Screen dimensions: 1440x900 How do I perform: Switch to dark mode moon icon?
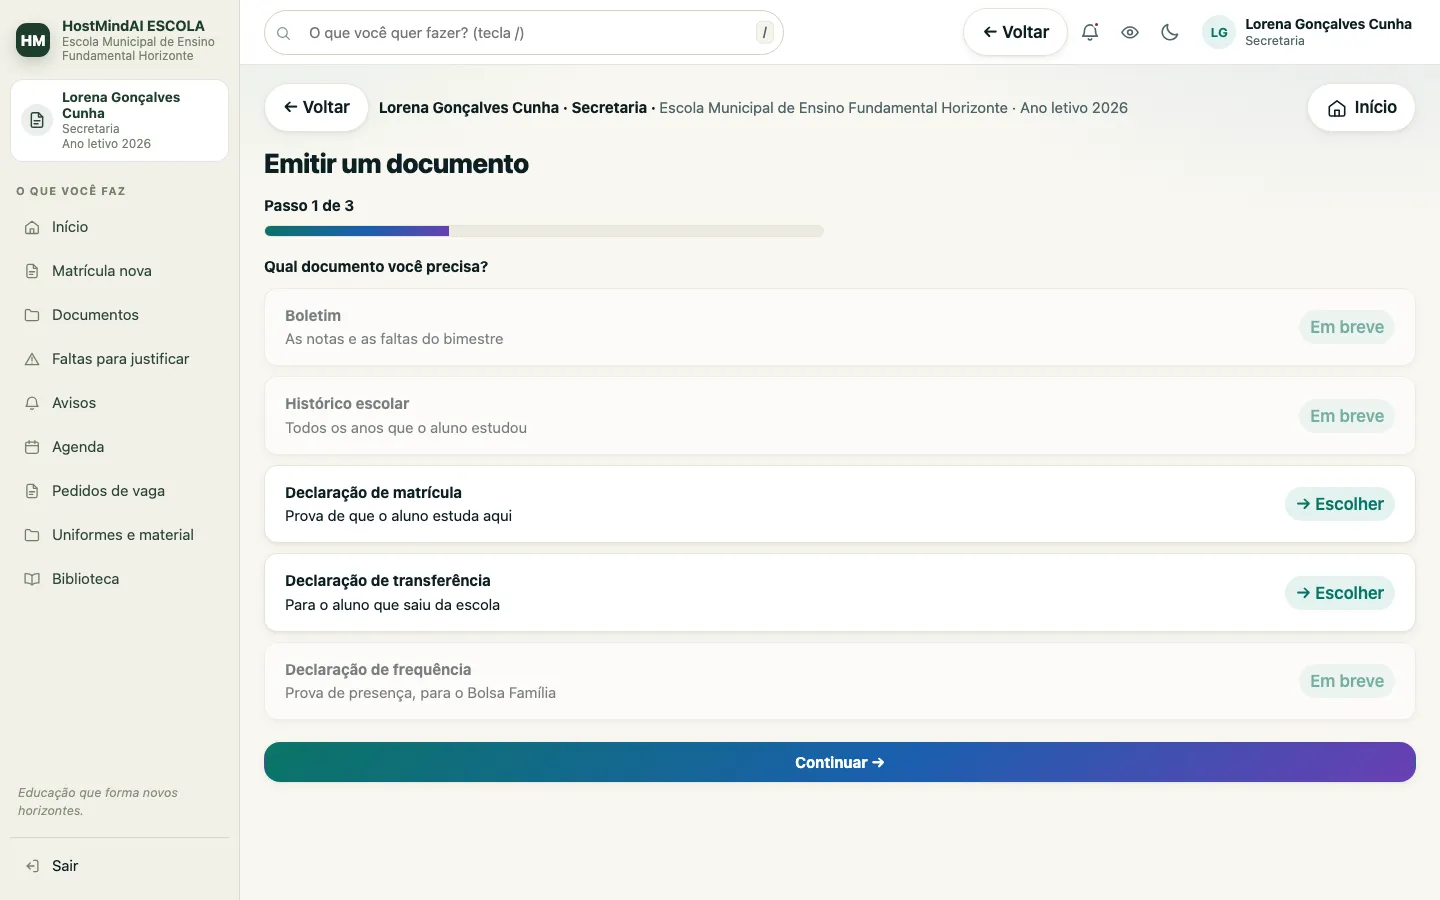pos(1170,32)
